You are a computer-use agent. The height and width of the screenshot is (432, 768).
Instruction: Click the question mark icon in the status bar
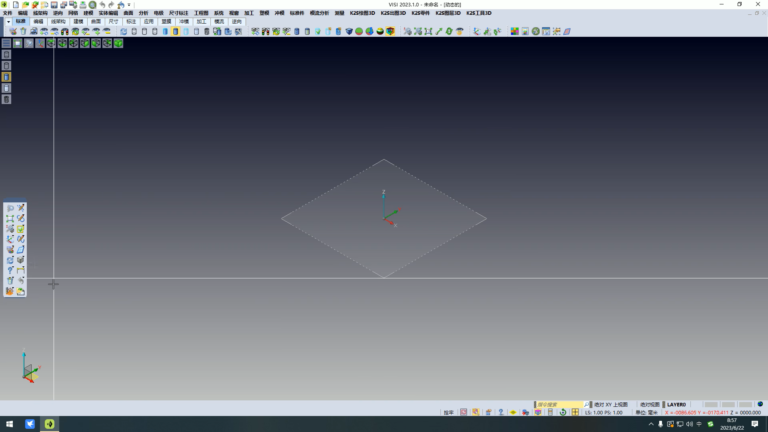coord(501,412)
